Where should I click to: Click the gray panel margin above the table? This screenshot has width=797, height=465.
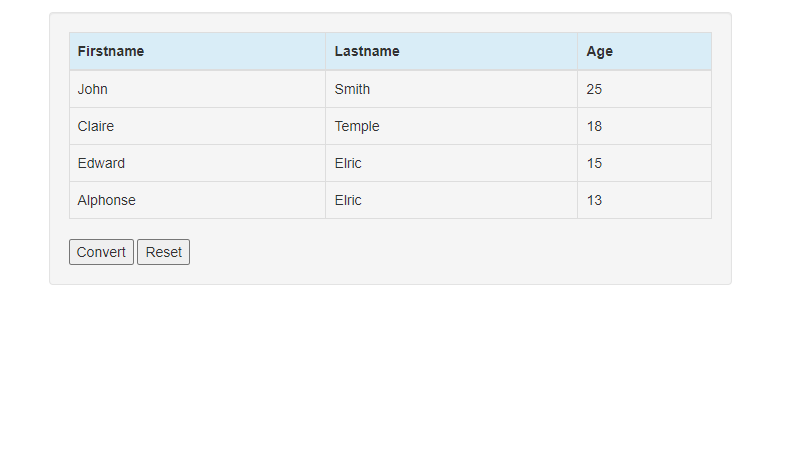point(390,23)
